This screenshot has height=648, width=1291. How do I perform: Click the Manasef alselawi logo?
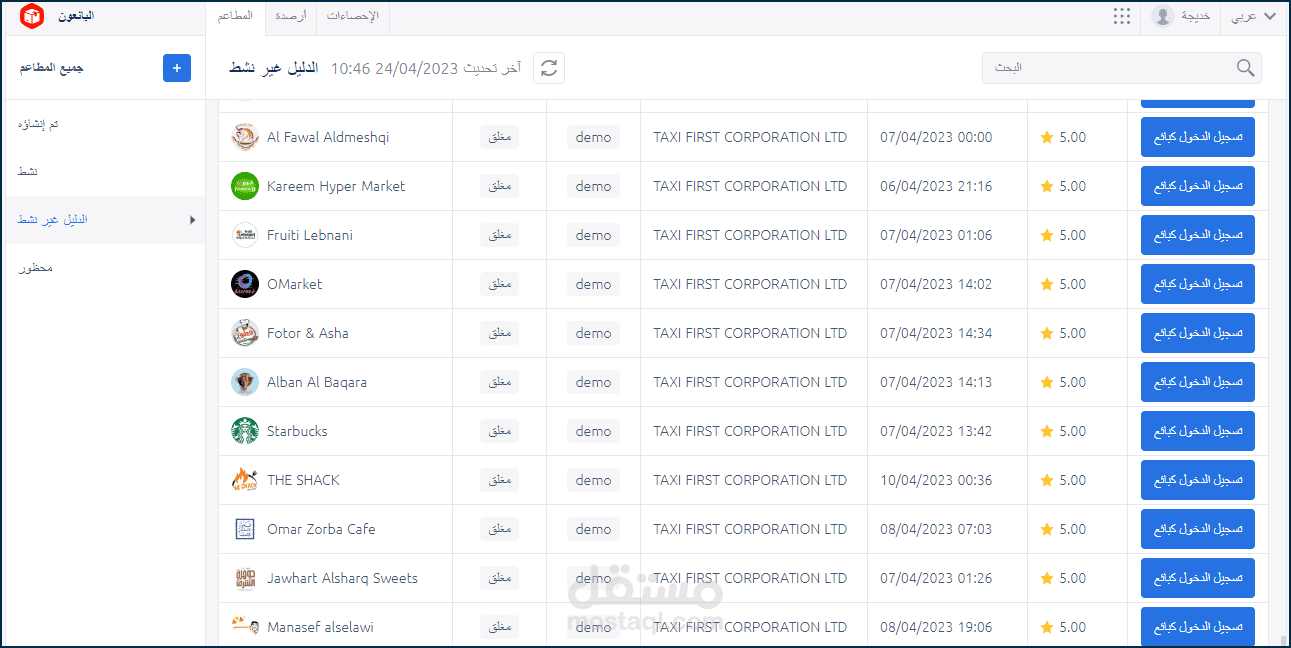245,627
